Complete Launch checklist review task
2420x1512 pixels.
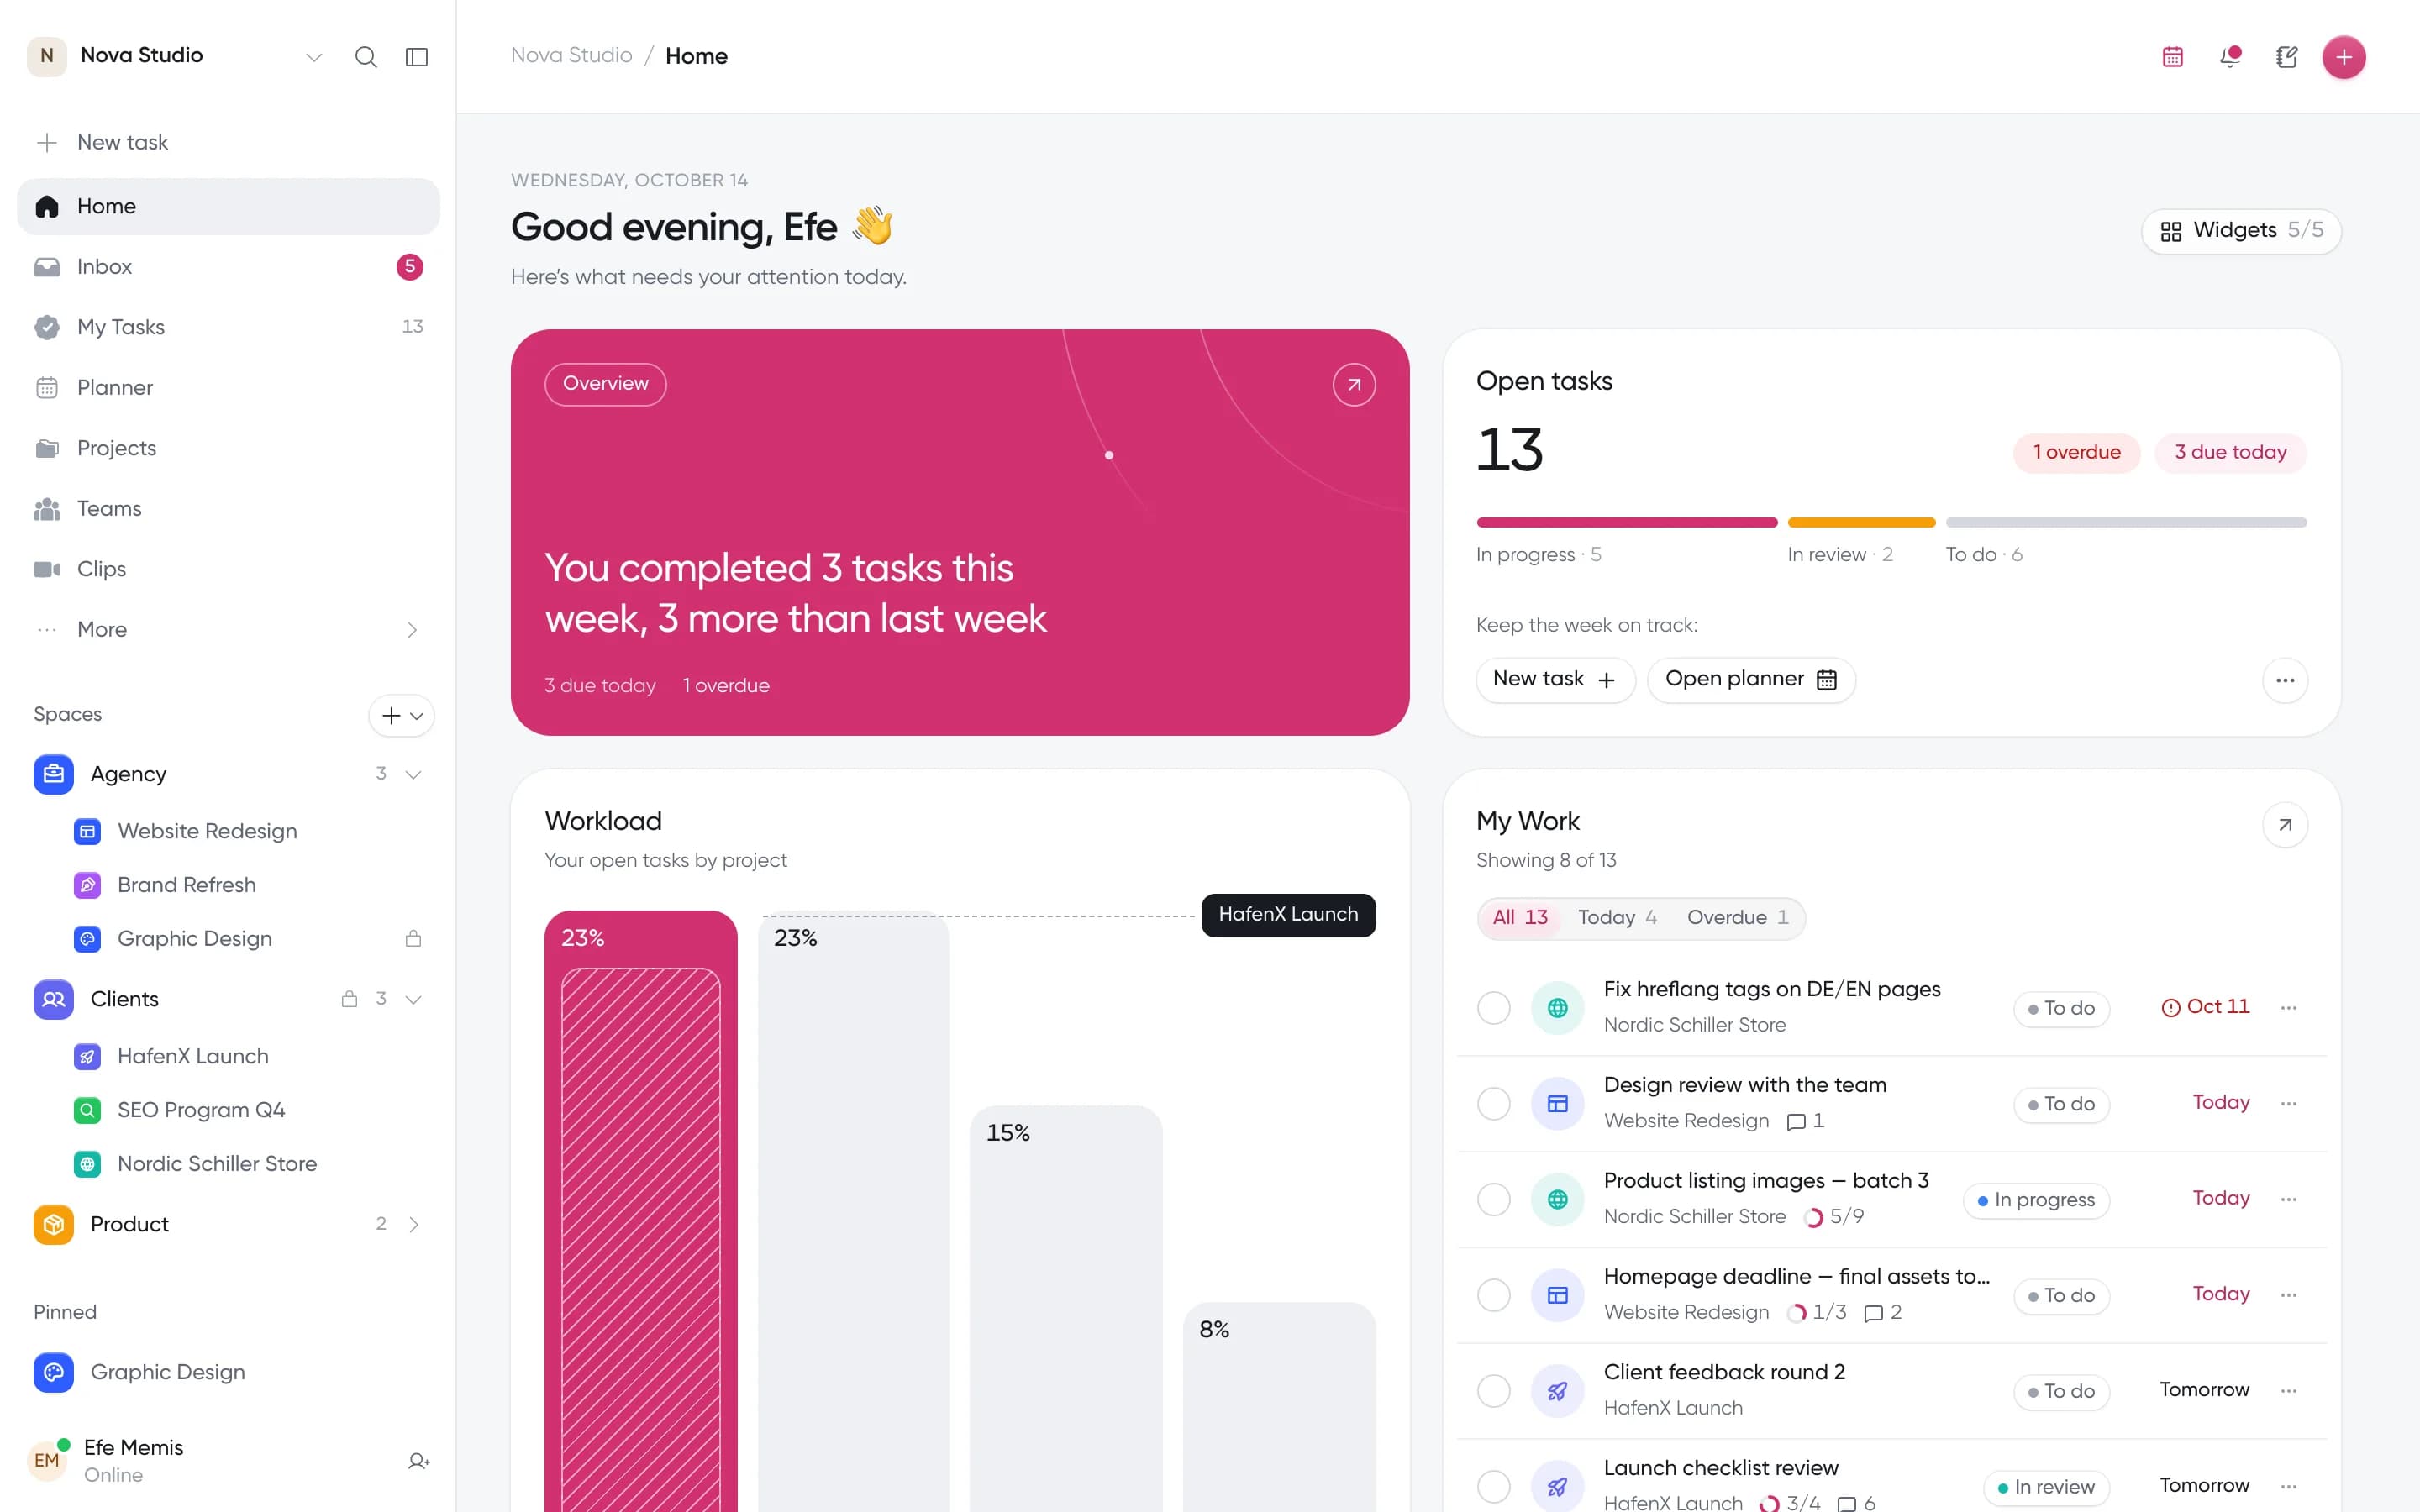point(1494,1487)
